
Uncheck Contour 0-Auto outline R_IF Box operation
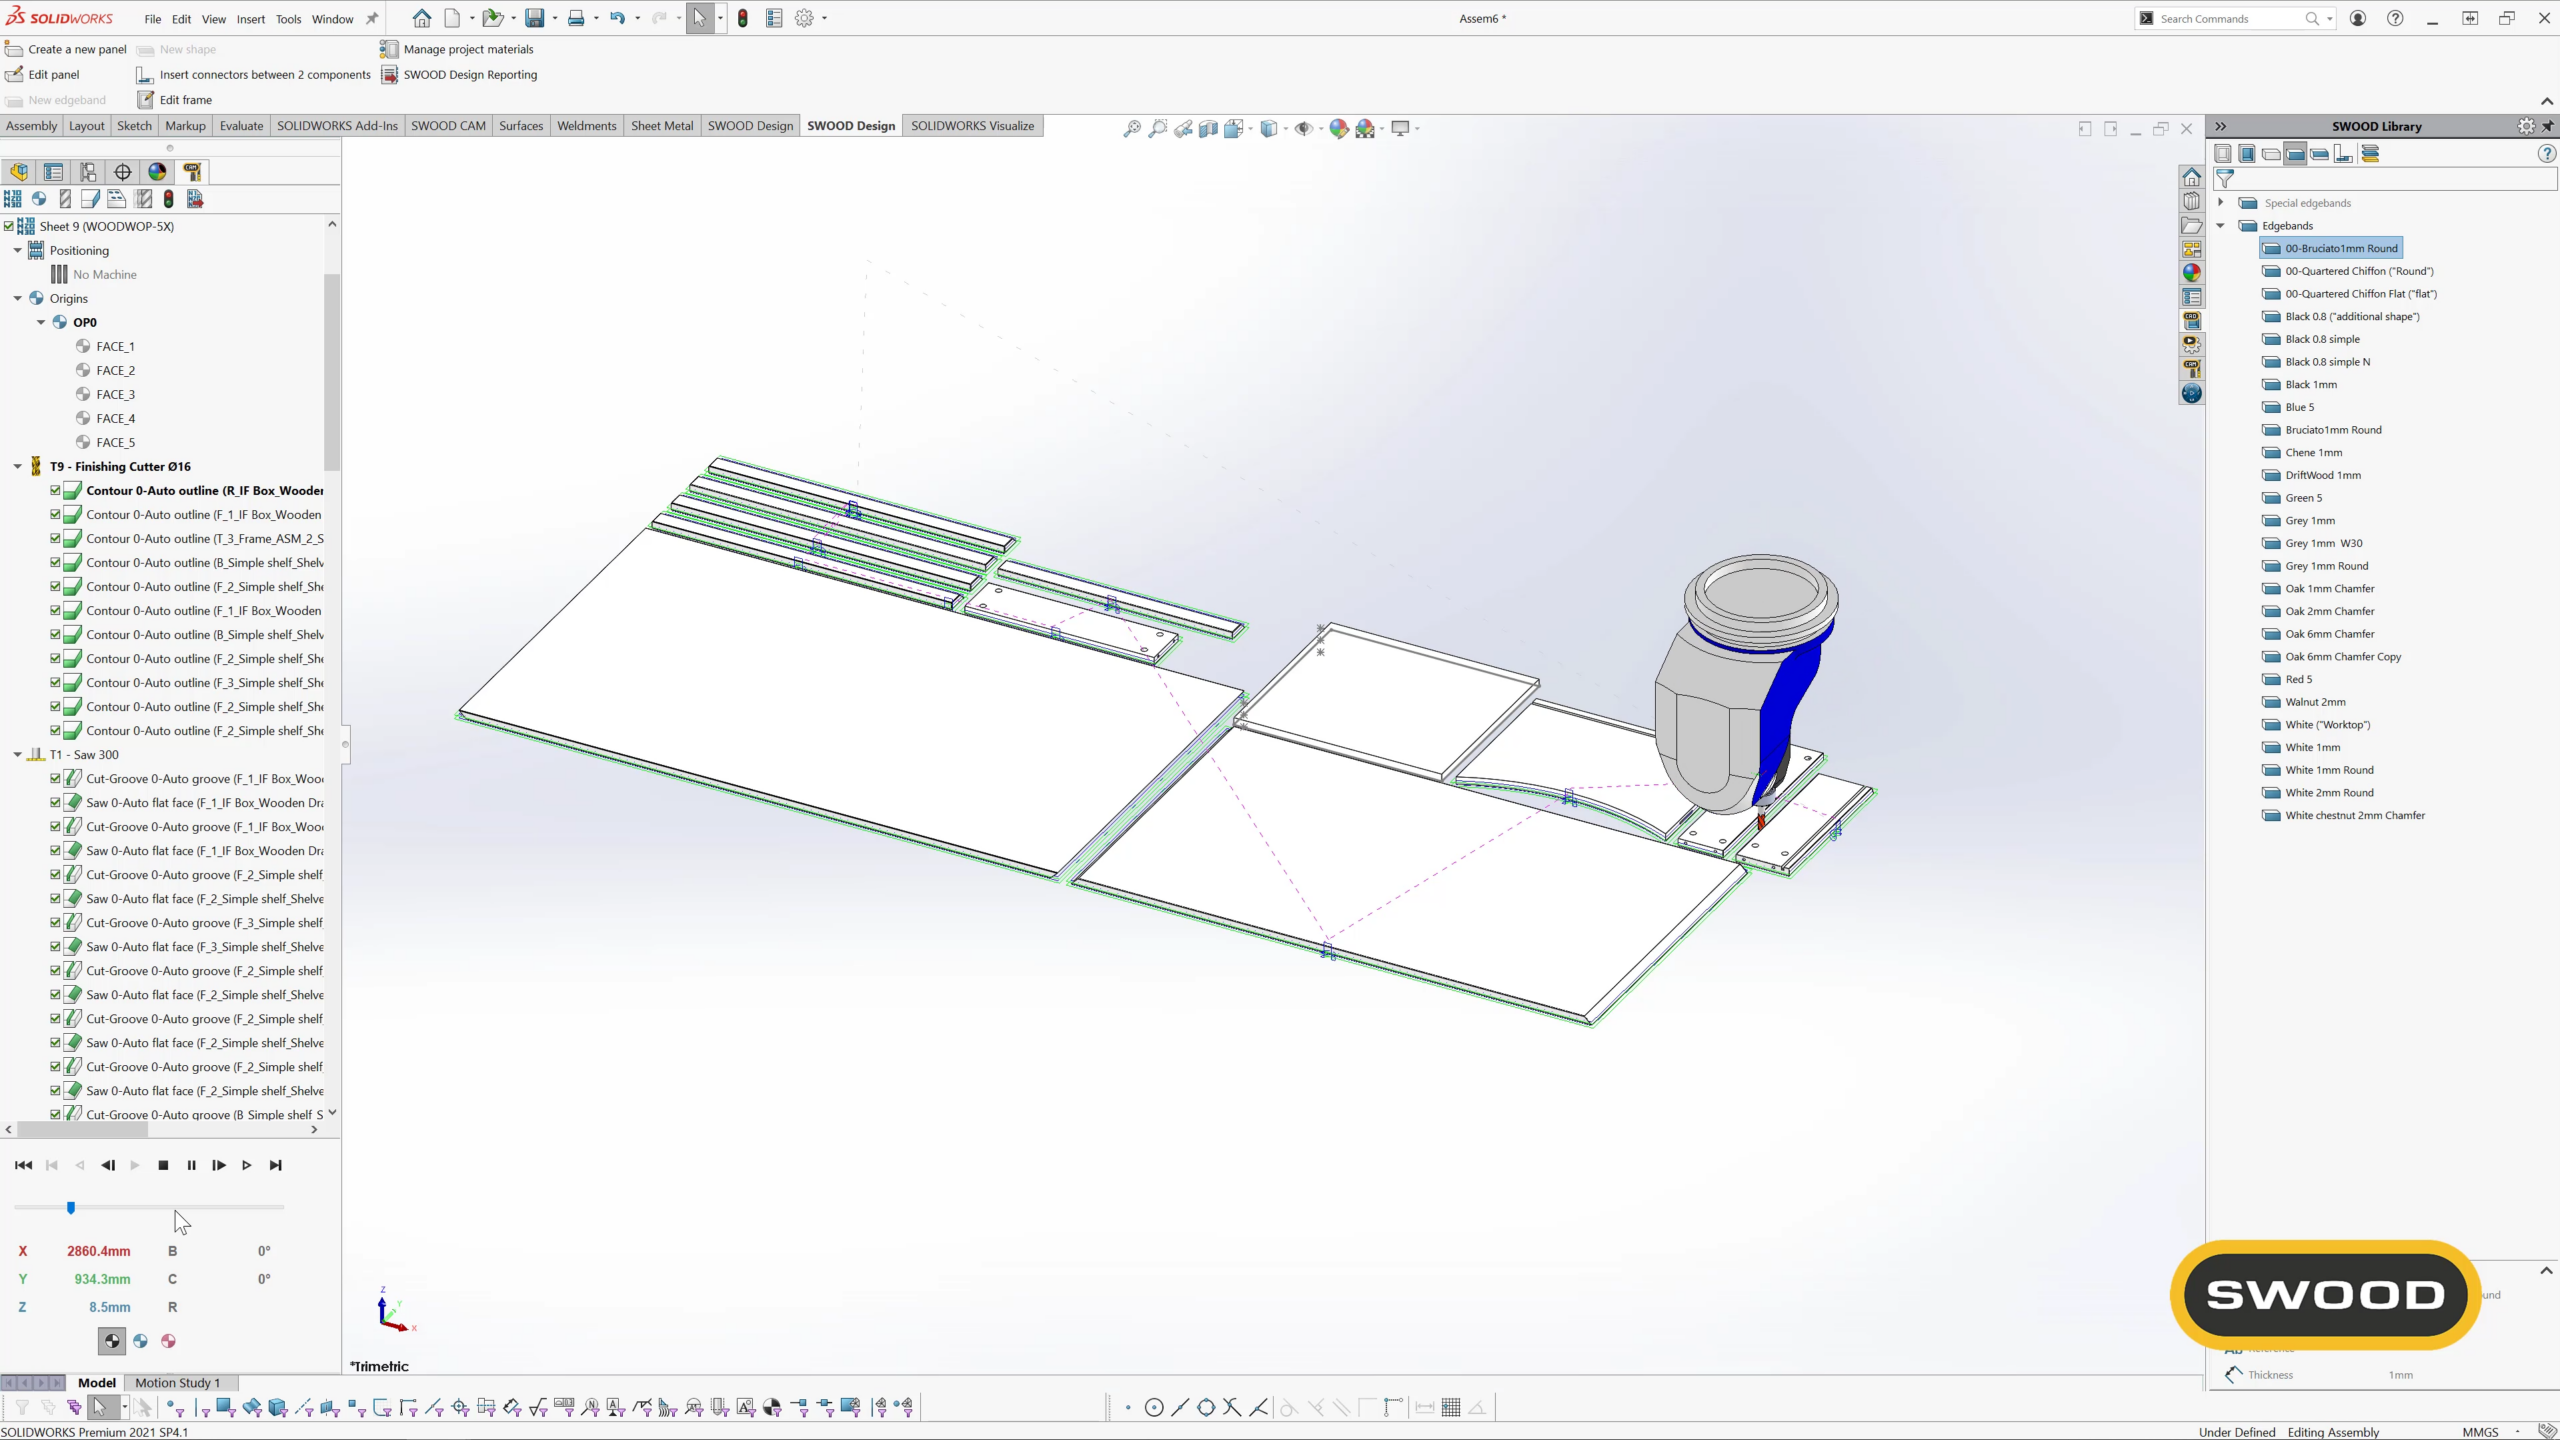point(55,490)
